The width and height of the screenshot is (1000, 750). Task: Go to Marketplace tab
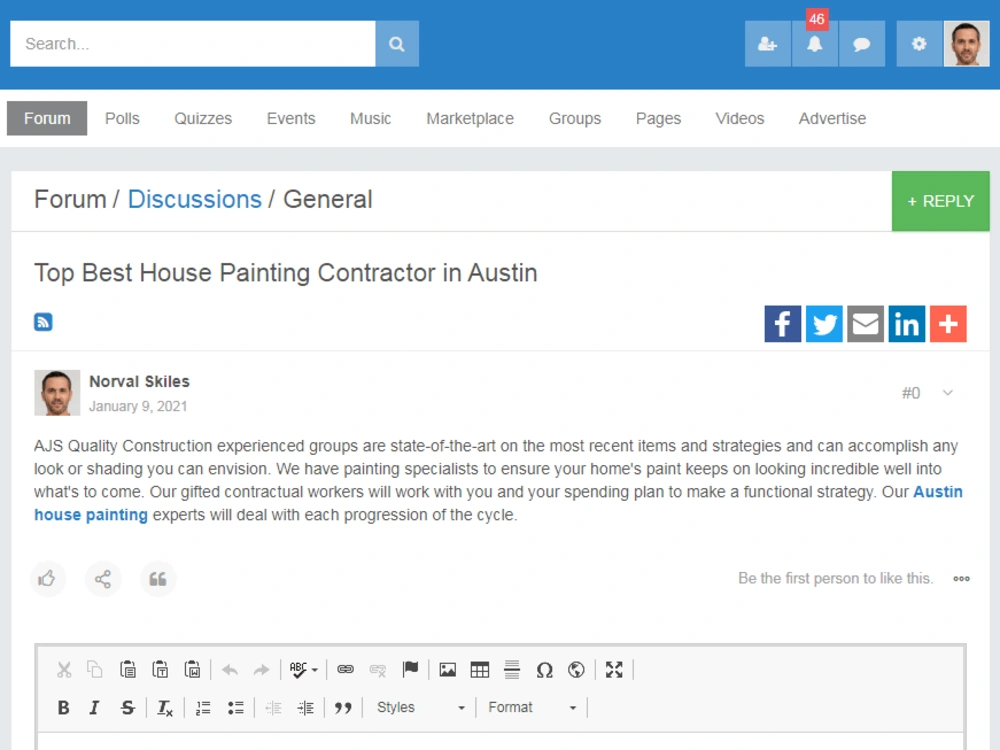tap(470, 119)
